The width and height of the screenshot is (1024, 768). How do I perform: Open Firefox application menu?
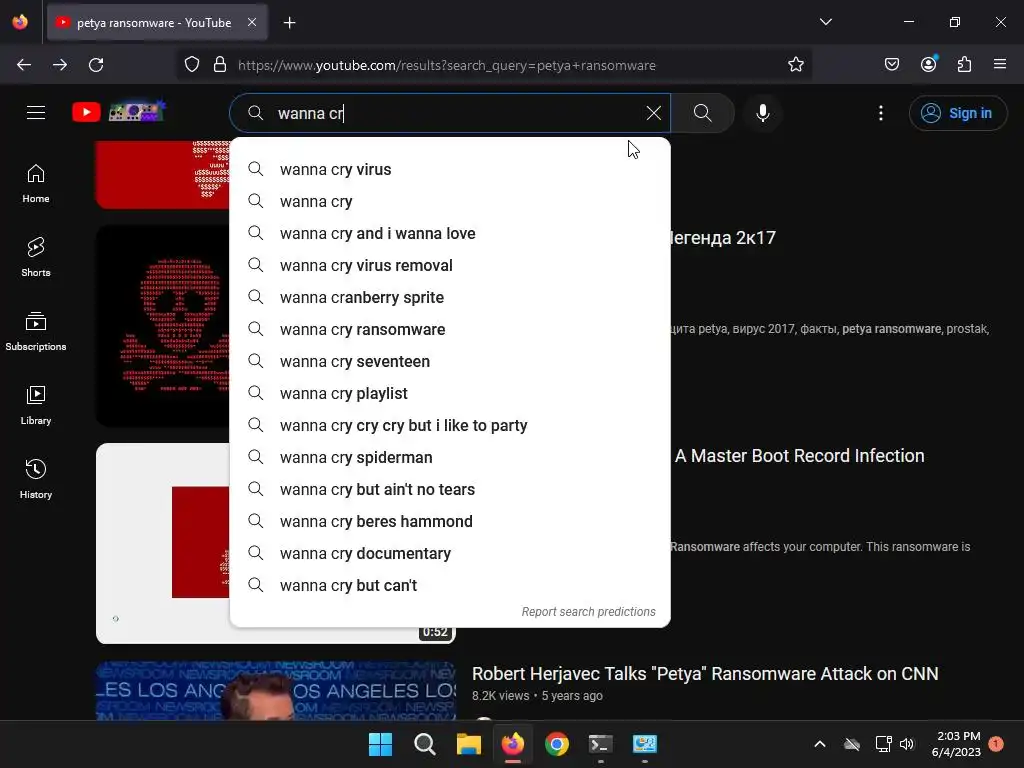pyautogui.click(x=1000, y=64)
